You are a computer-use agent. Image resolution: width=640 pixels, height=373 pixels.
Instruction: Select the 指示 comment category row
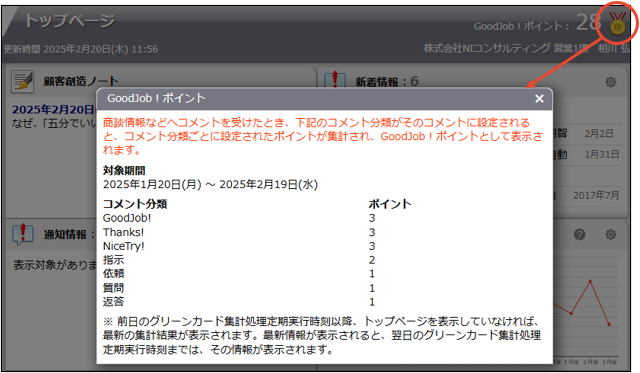pos(239,260)
